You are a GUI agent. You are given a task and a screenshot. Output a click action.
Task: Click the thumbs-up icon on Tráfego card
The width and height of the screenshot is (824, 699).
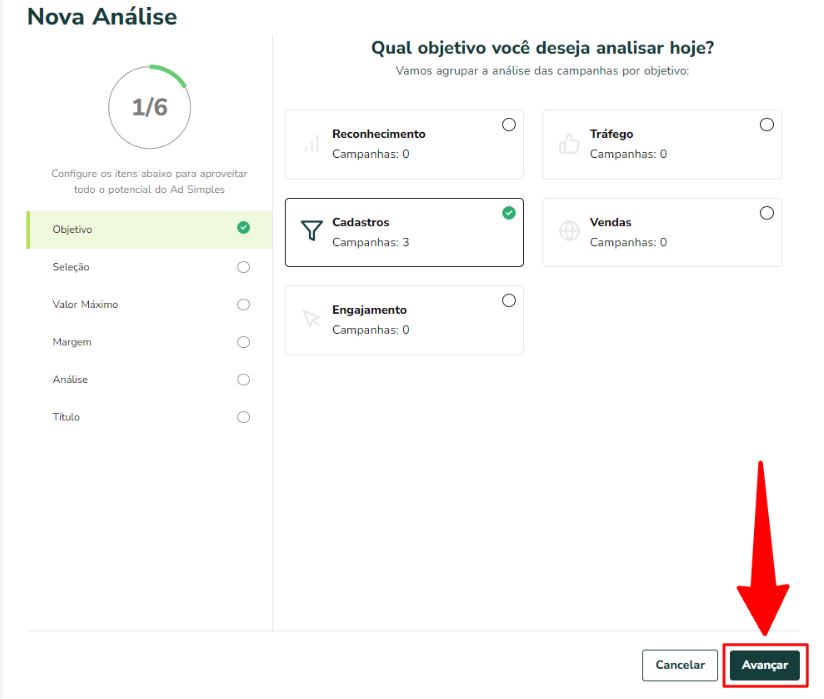(569, 143)
